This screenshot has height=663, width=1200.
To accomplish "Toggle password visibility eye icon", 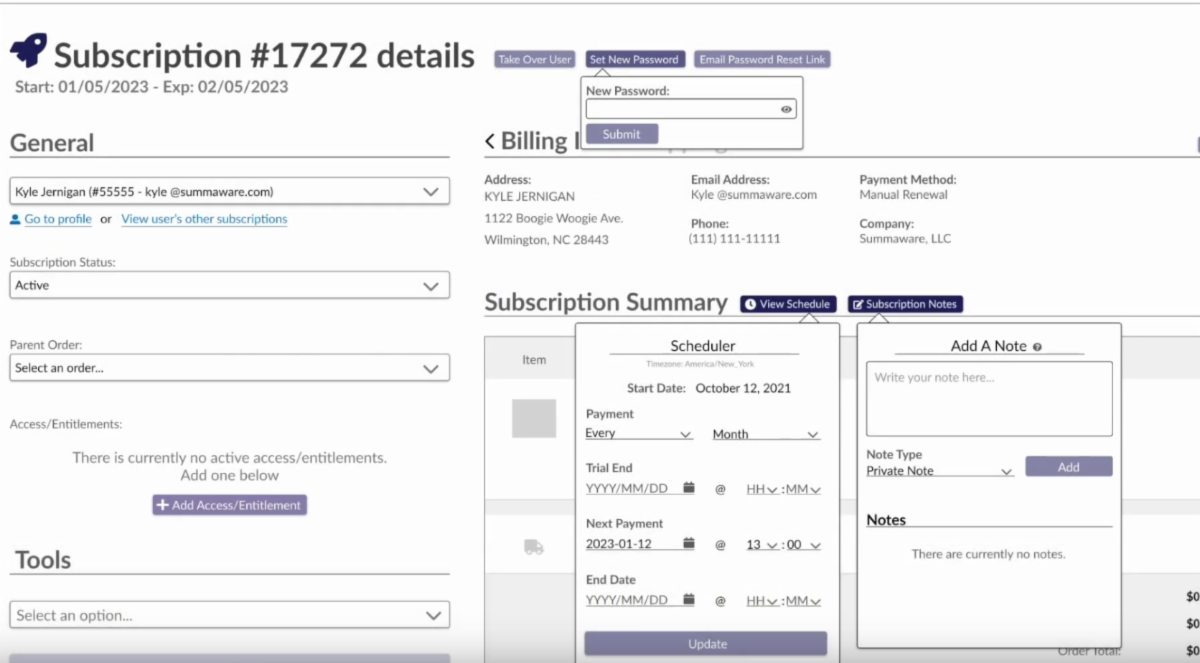I will click(786, 110).
